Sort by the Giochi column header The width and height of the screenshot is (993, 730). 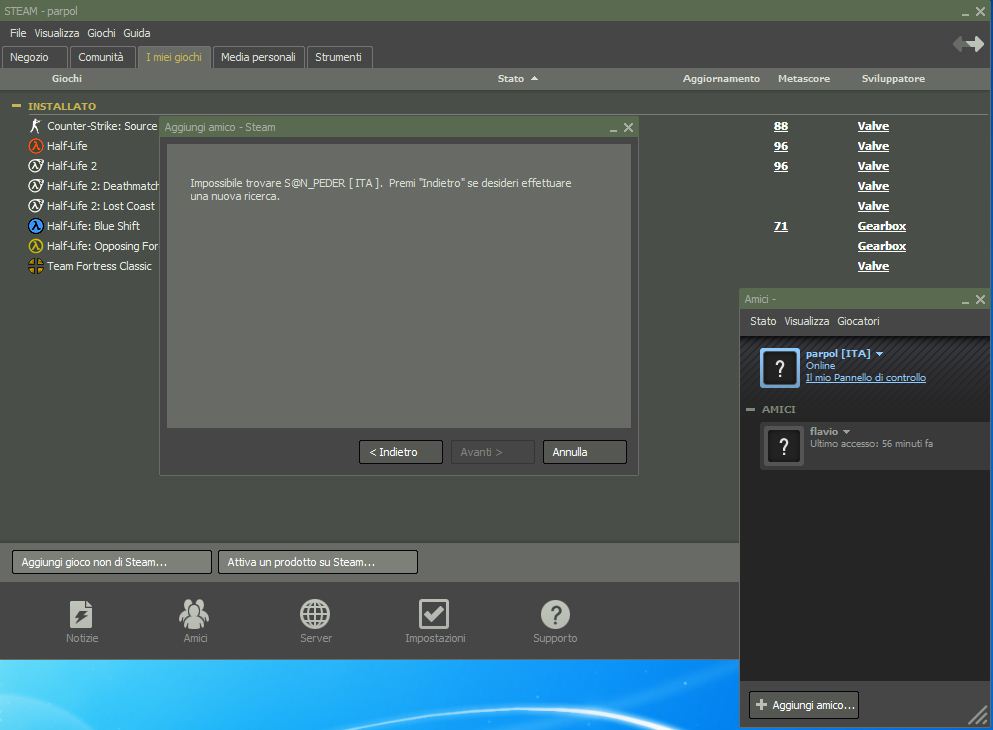pyautogui.click(x=66, y=79)
